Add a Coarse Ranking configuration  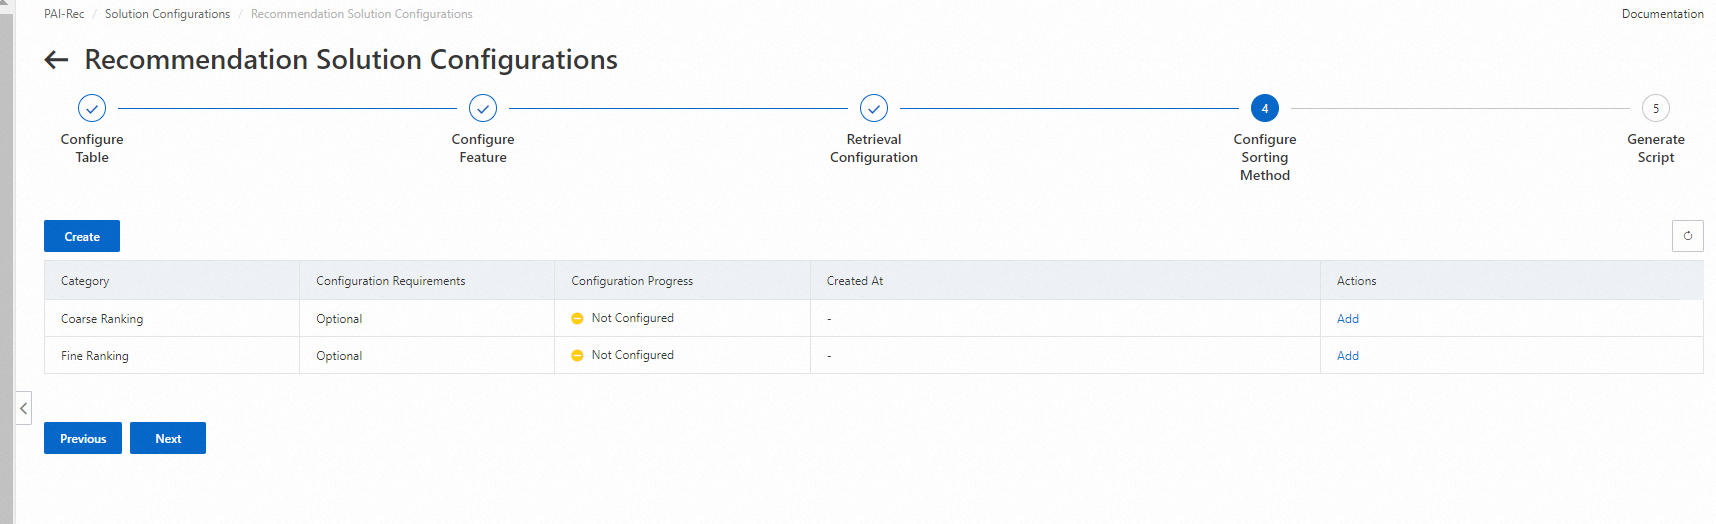pos(1348,319)
